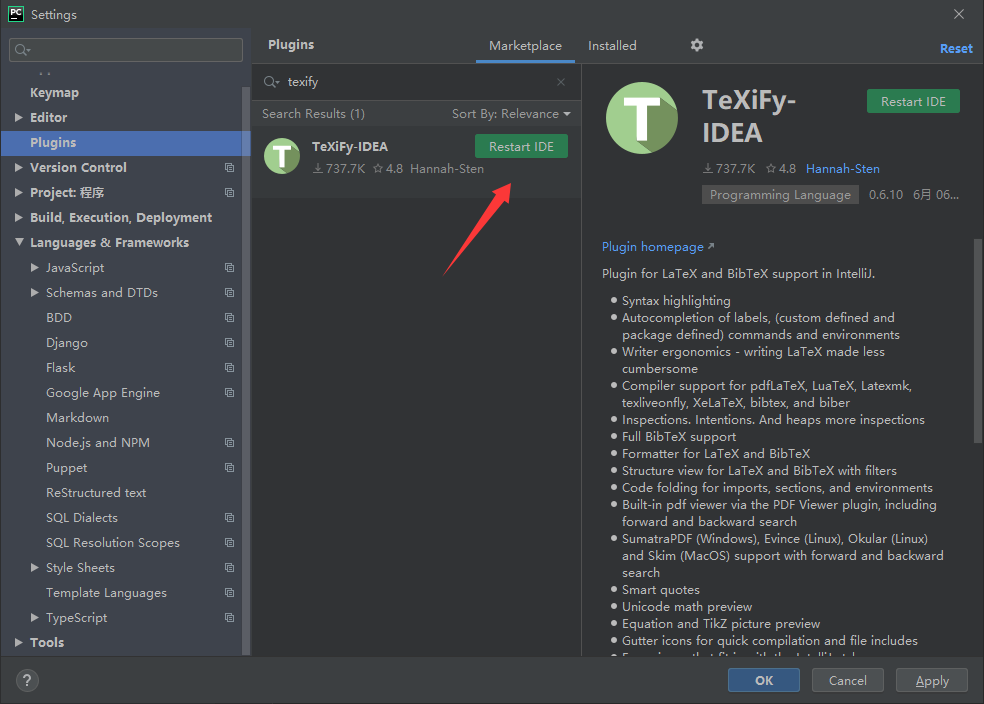Click Restart IDE in plugin detail header
This screenshot has width=984, height=704.
coord(913,102)
